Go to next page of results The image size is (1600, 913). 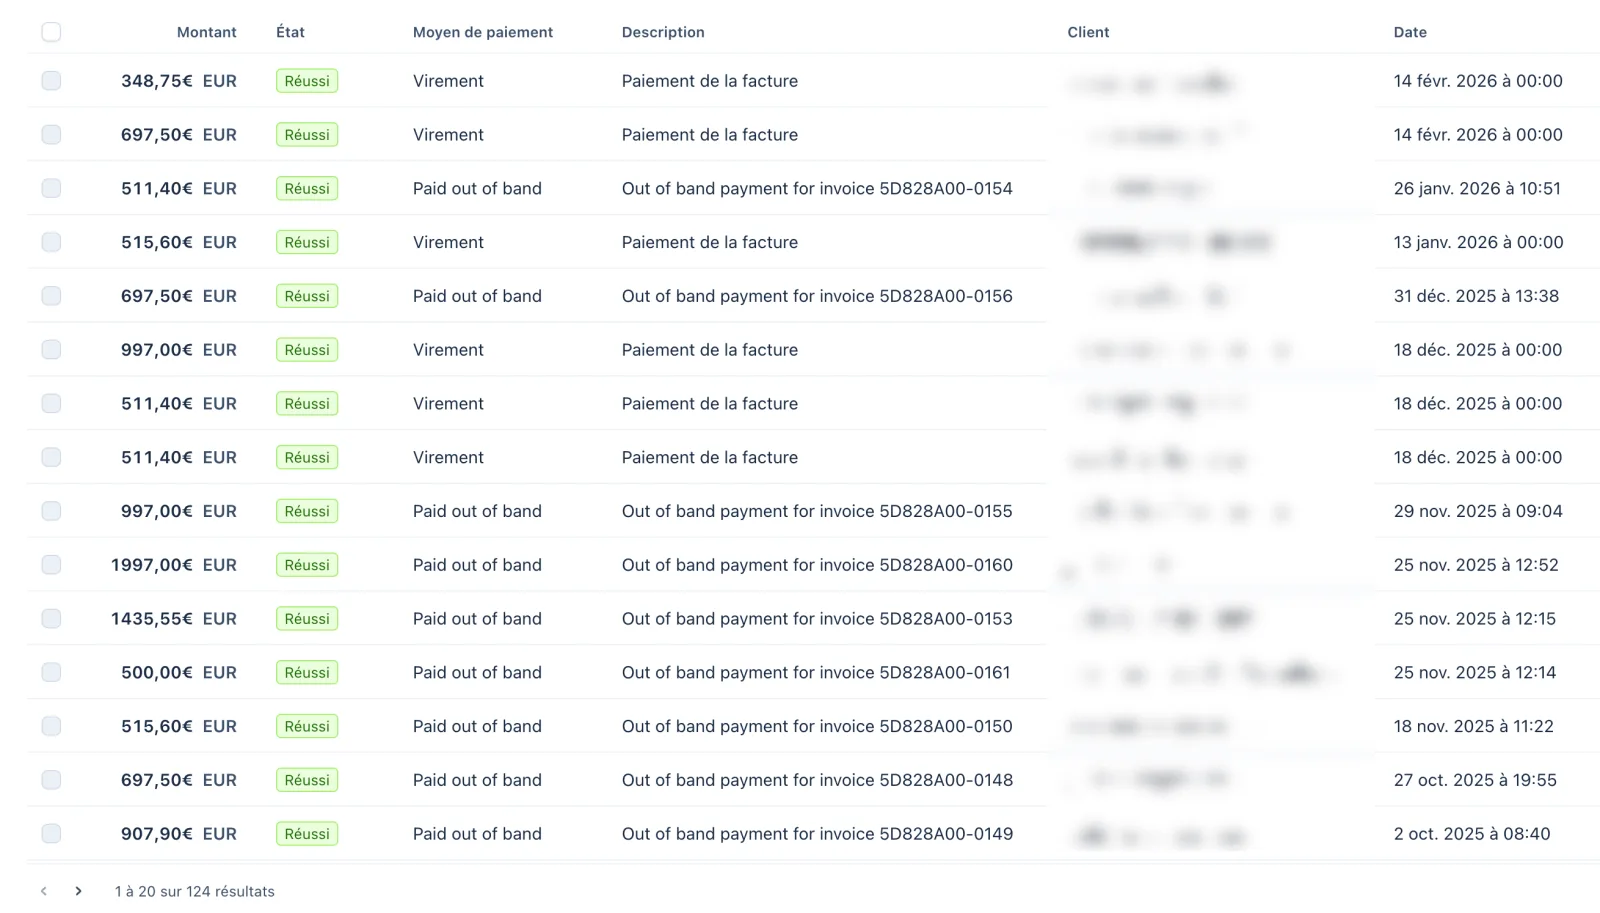[78, 891]
